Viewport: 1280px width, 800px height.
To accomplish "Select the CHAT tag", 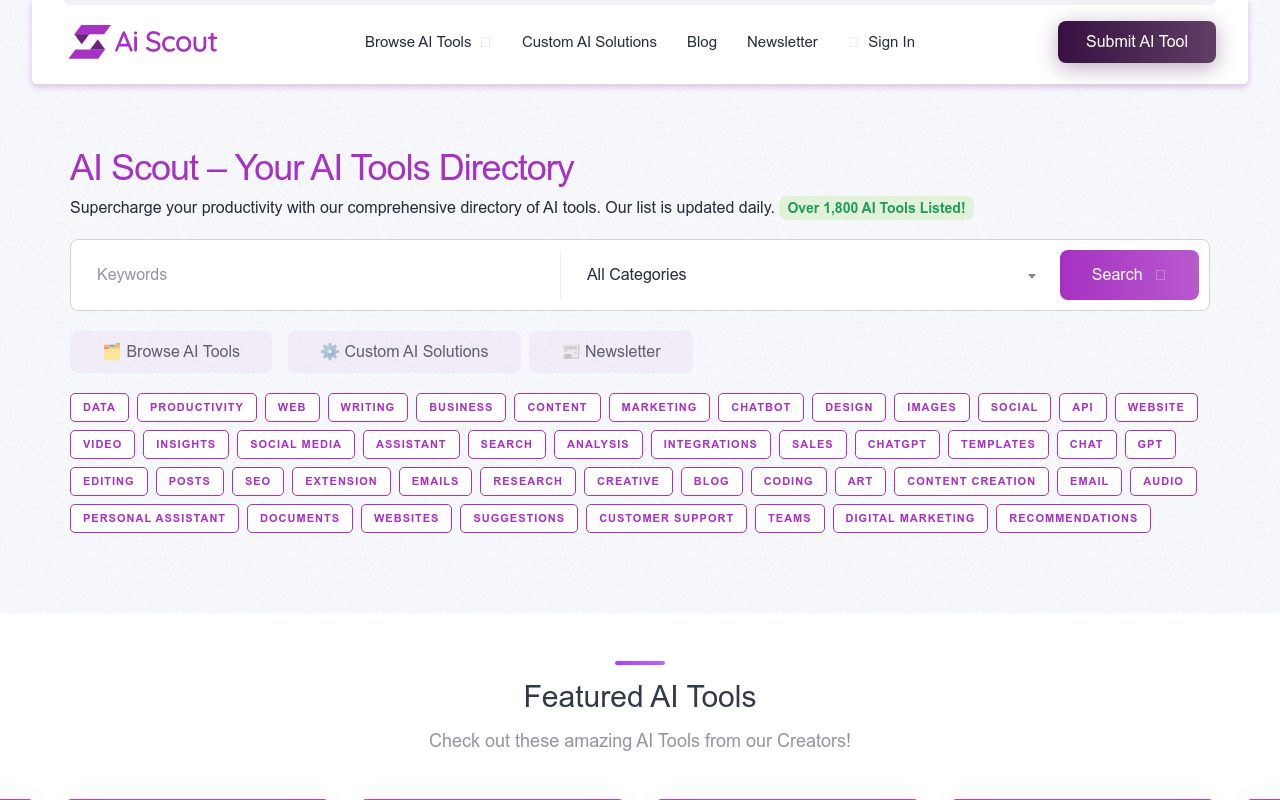I will pyautogui.click(x=1086, y=444).
